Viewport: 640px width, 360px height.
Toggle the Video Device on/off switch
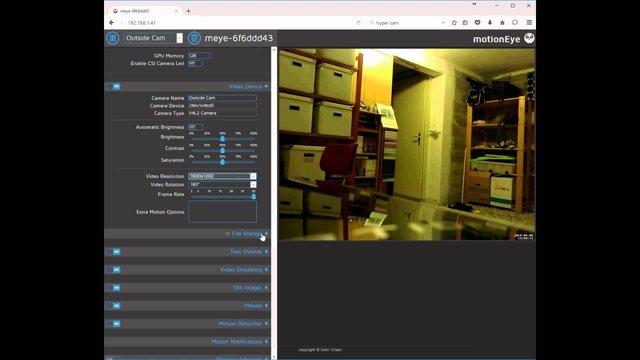click(x=113, y=87)
